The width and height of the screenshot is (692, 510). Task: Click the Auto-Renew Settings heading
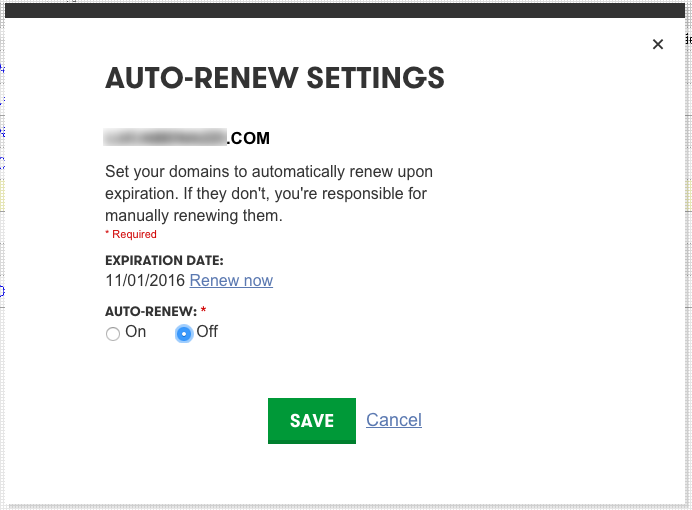click(275, 78)
